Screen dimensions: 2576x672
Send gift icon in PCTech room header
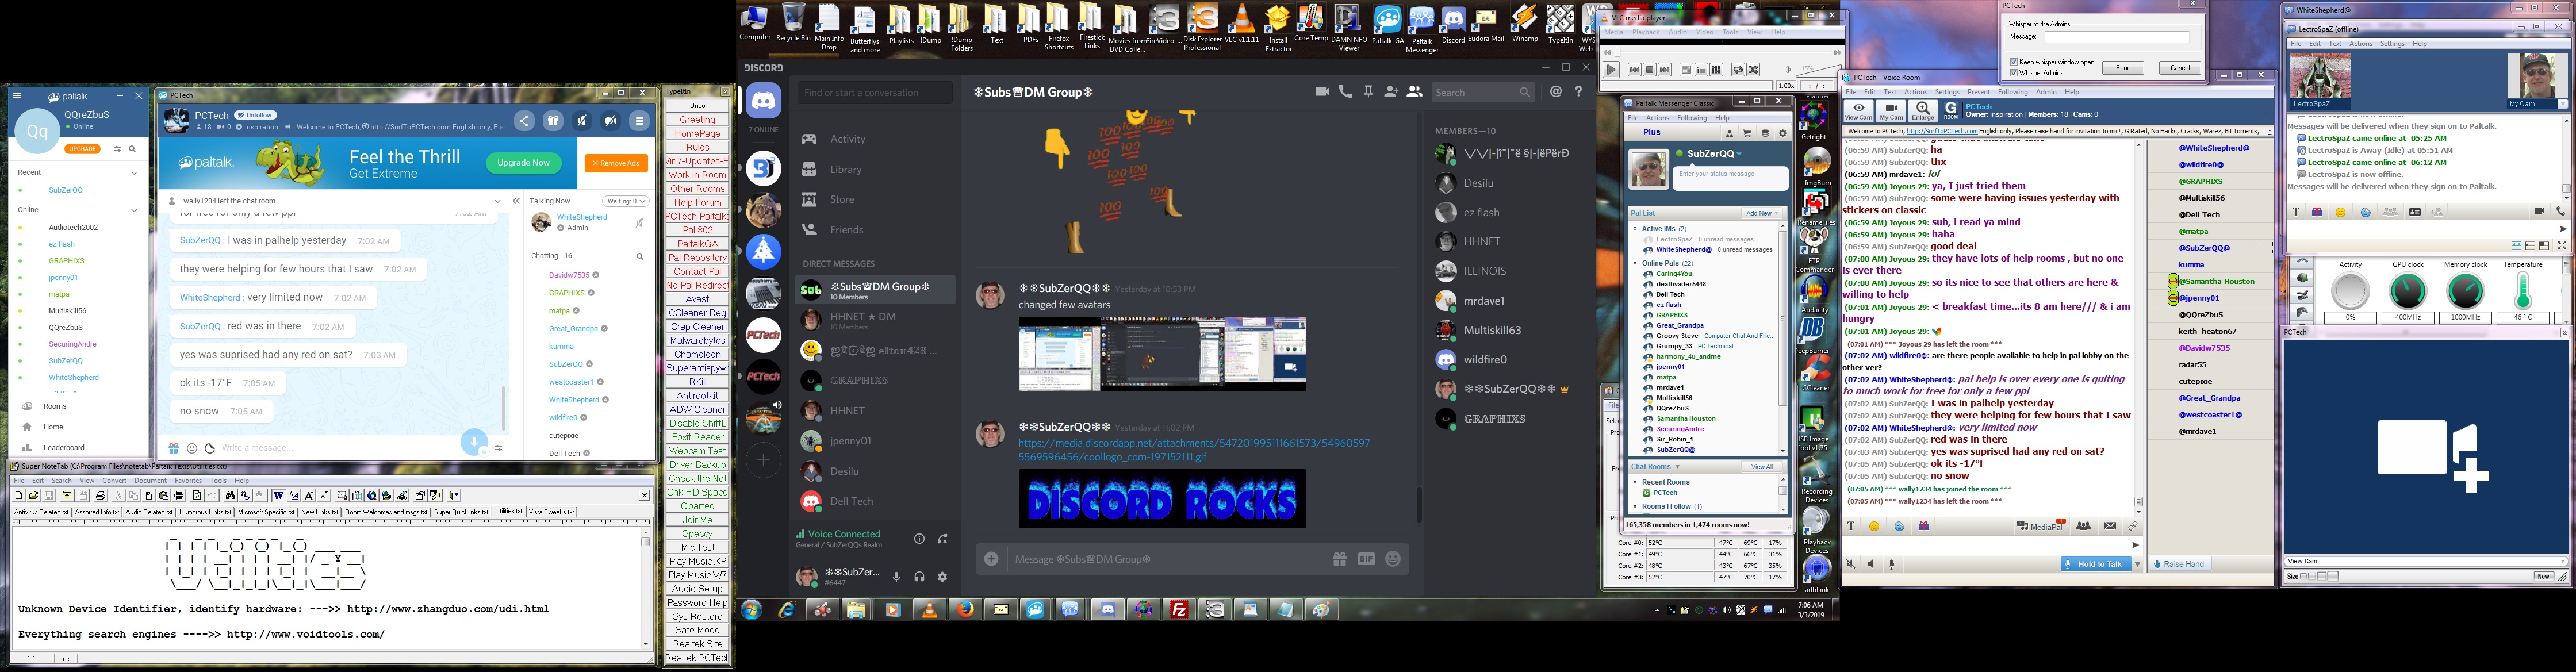553,121
